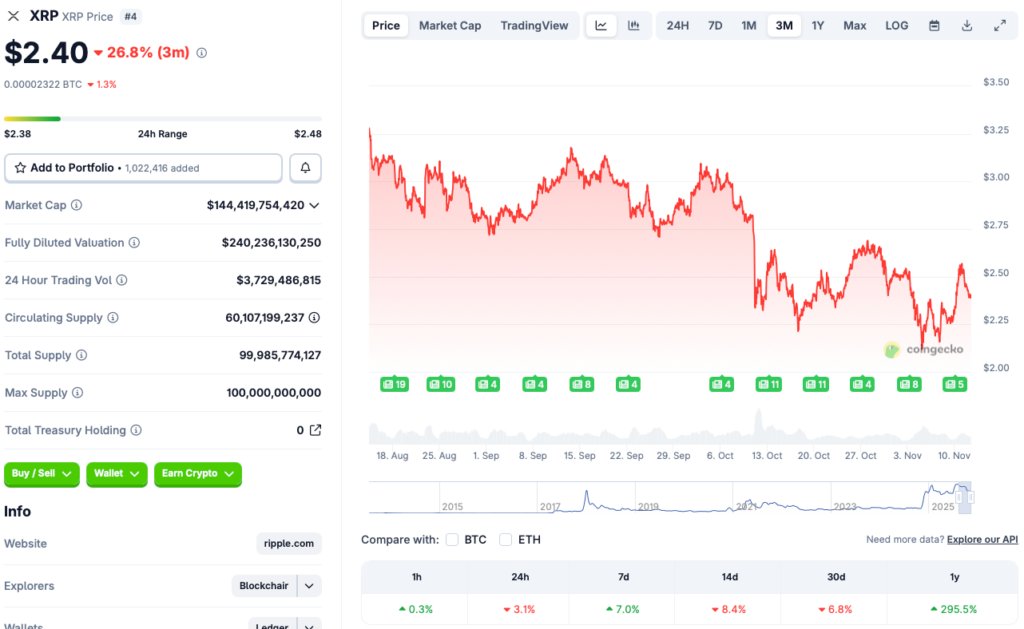Open the date range calendar icon
This screenshot has width=1024, height=629.
coord(934,25)
